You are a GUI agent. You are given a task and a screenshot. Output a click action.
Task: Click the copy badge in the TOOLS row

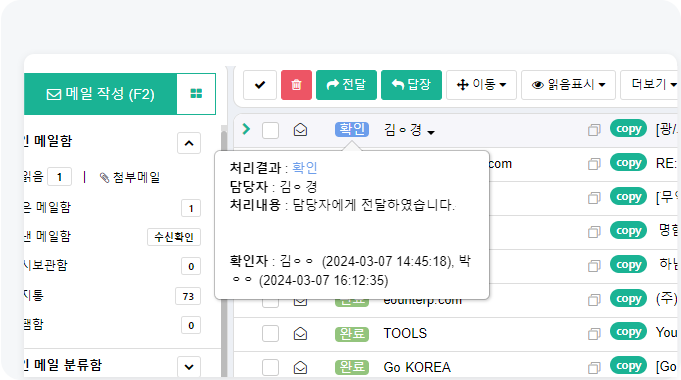[x=628, y=332]
